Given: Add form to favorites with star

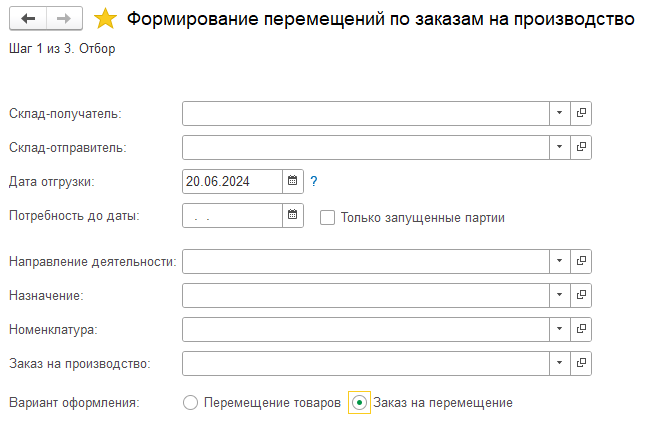Looking at the screenshot, I should click(x=104, y=18).
